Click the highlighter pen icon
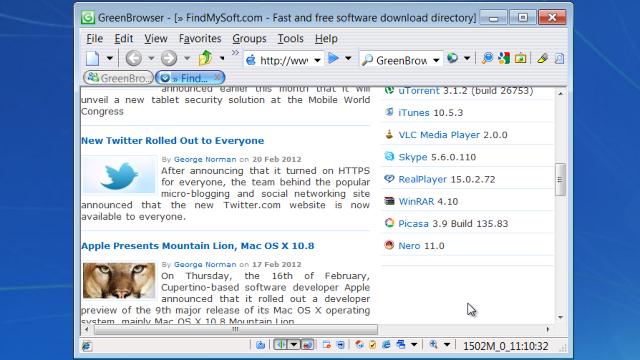The height and width of the screenshot is (360, 640). [x=542, y=58]
